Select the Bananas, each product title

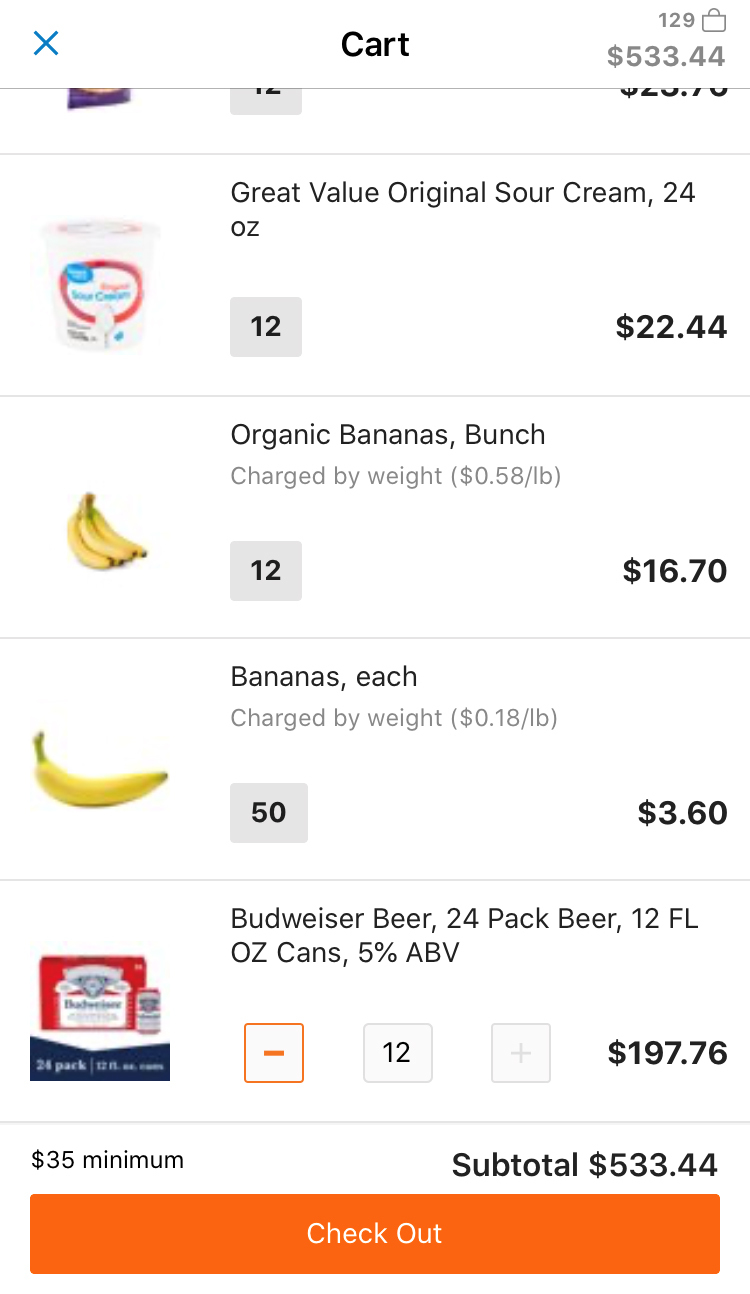tap(324, 677)
